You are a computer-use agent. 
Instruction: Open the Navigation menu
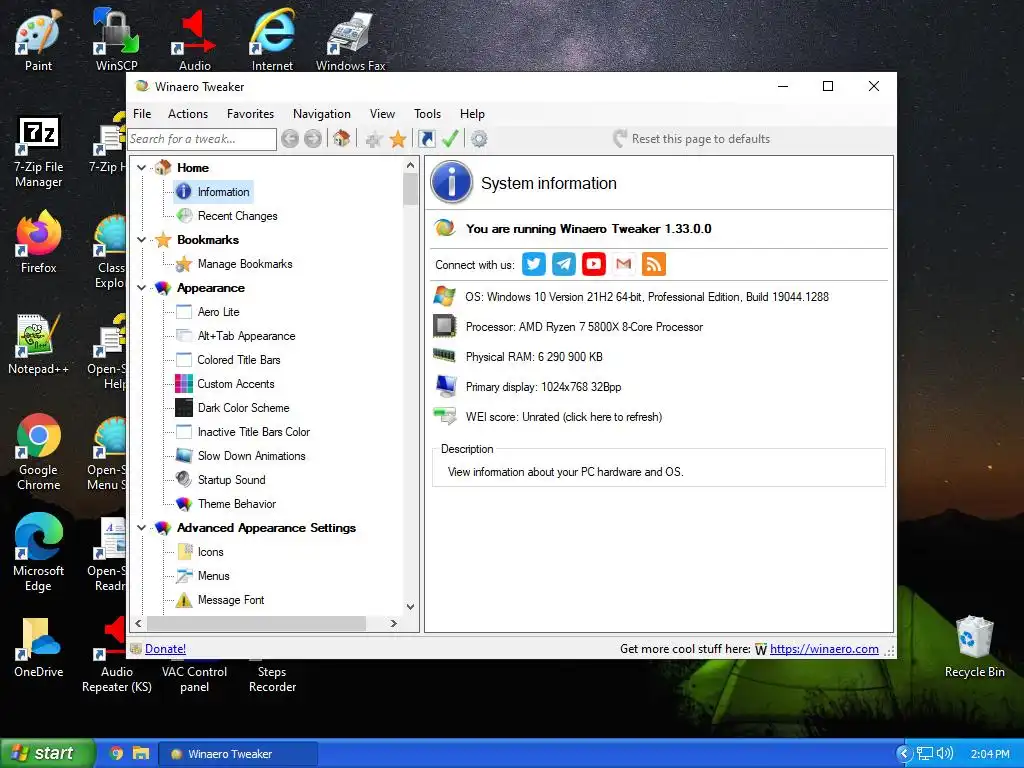[x=321, y=114]
